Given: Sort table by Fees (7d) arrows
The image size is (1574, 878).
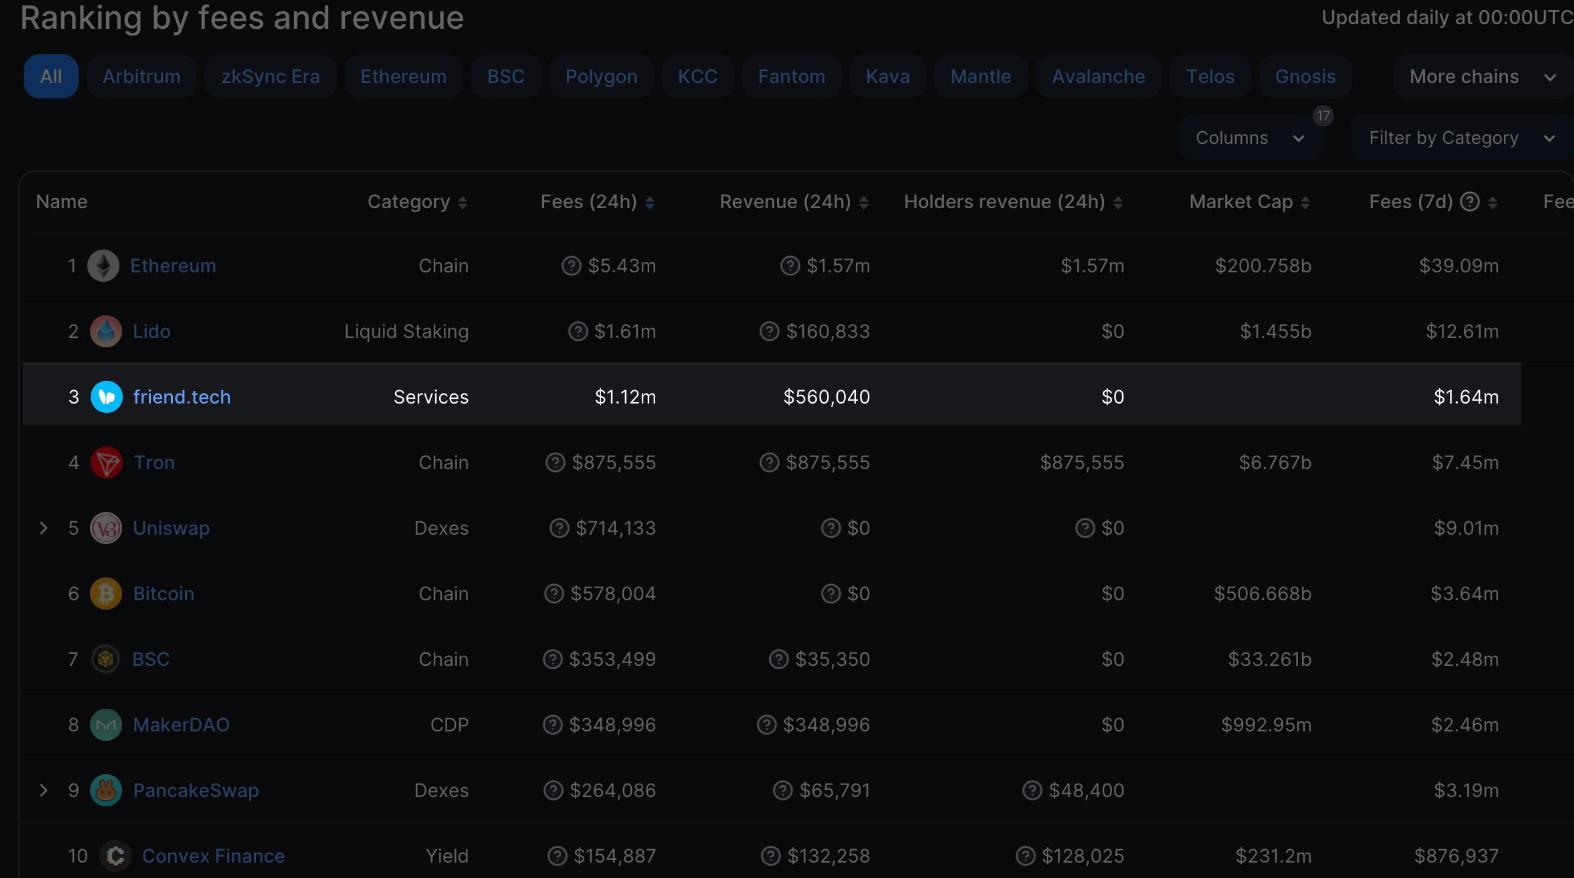Looking at the screenshot, I should [1492, 203].
